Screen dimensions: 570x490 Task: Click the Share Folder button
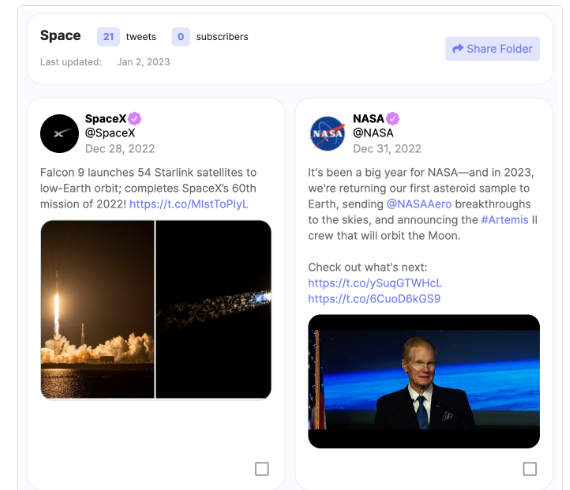pyautogui.click(x=492, y=49)
